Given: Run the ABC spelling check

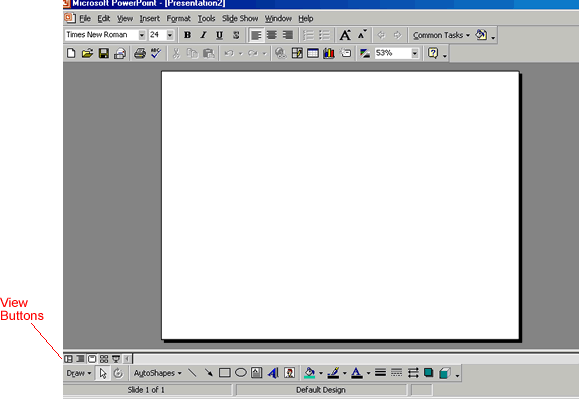Looking at the screenshot, I should pos(156,54).
